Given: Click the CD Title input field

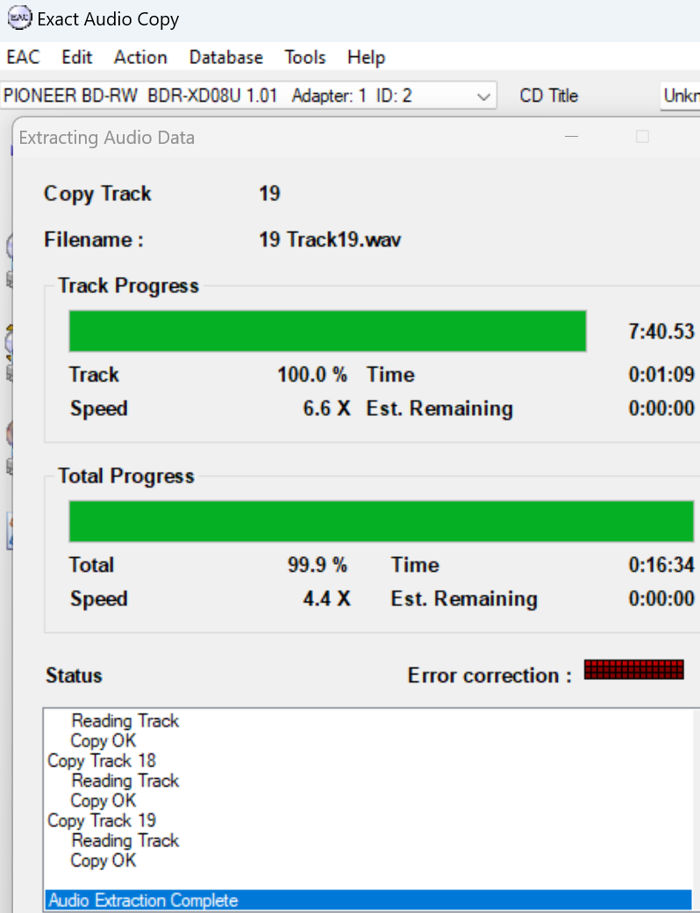Looking at the screenshot, I should [x=680, y=95].
